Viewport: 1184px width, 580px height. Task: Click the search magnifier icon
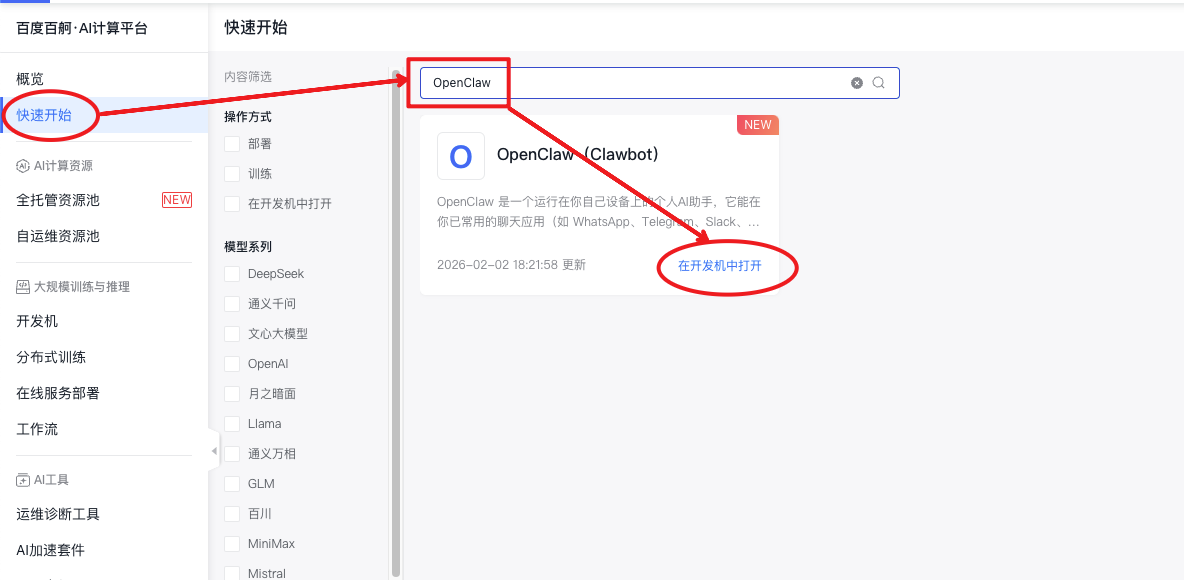[x=878, y=83]
